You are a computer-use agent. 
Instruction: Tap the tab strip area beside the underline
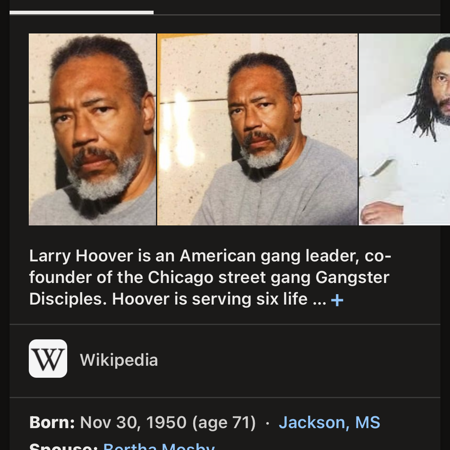coord(297,8)
